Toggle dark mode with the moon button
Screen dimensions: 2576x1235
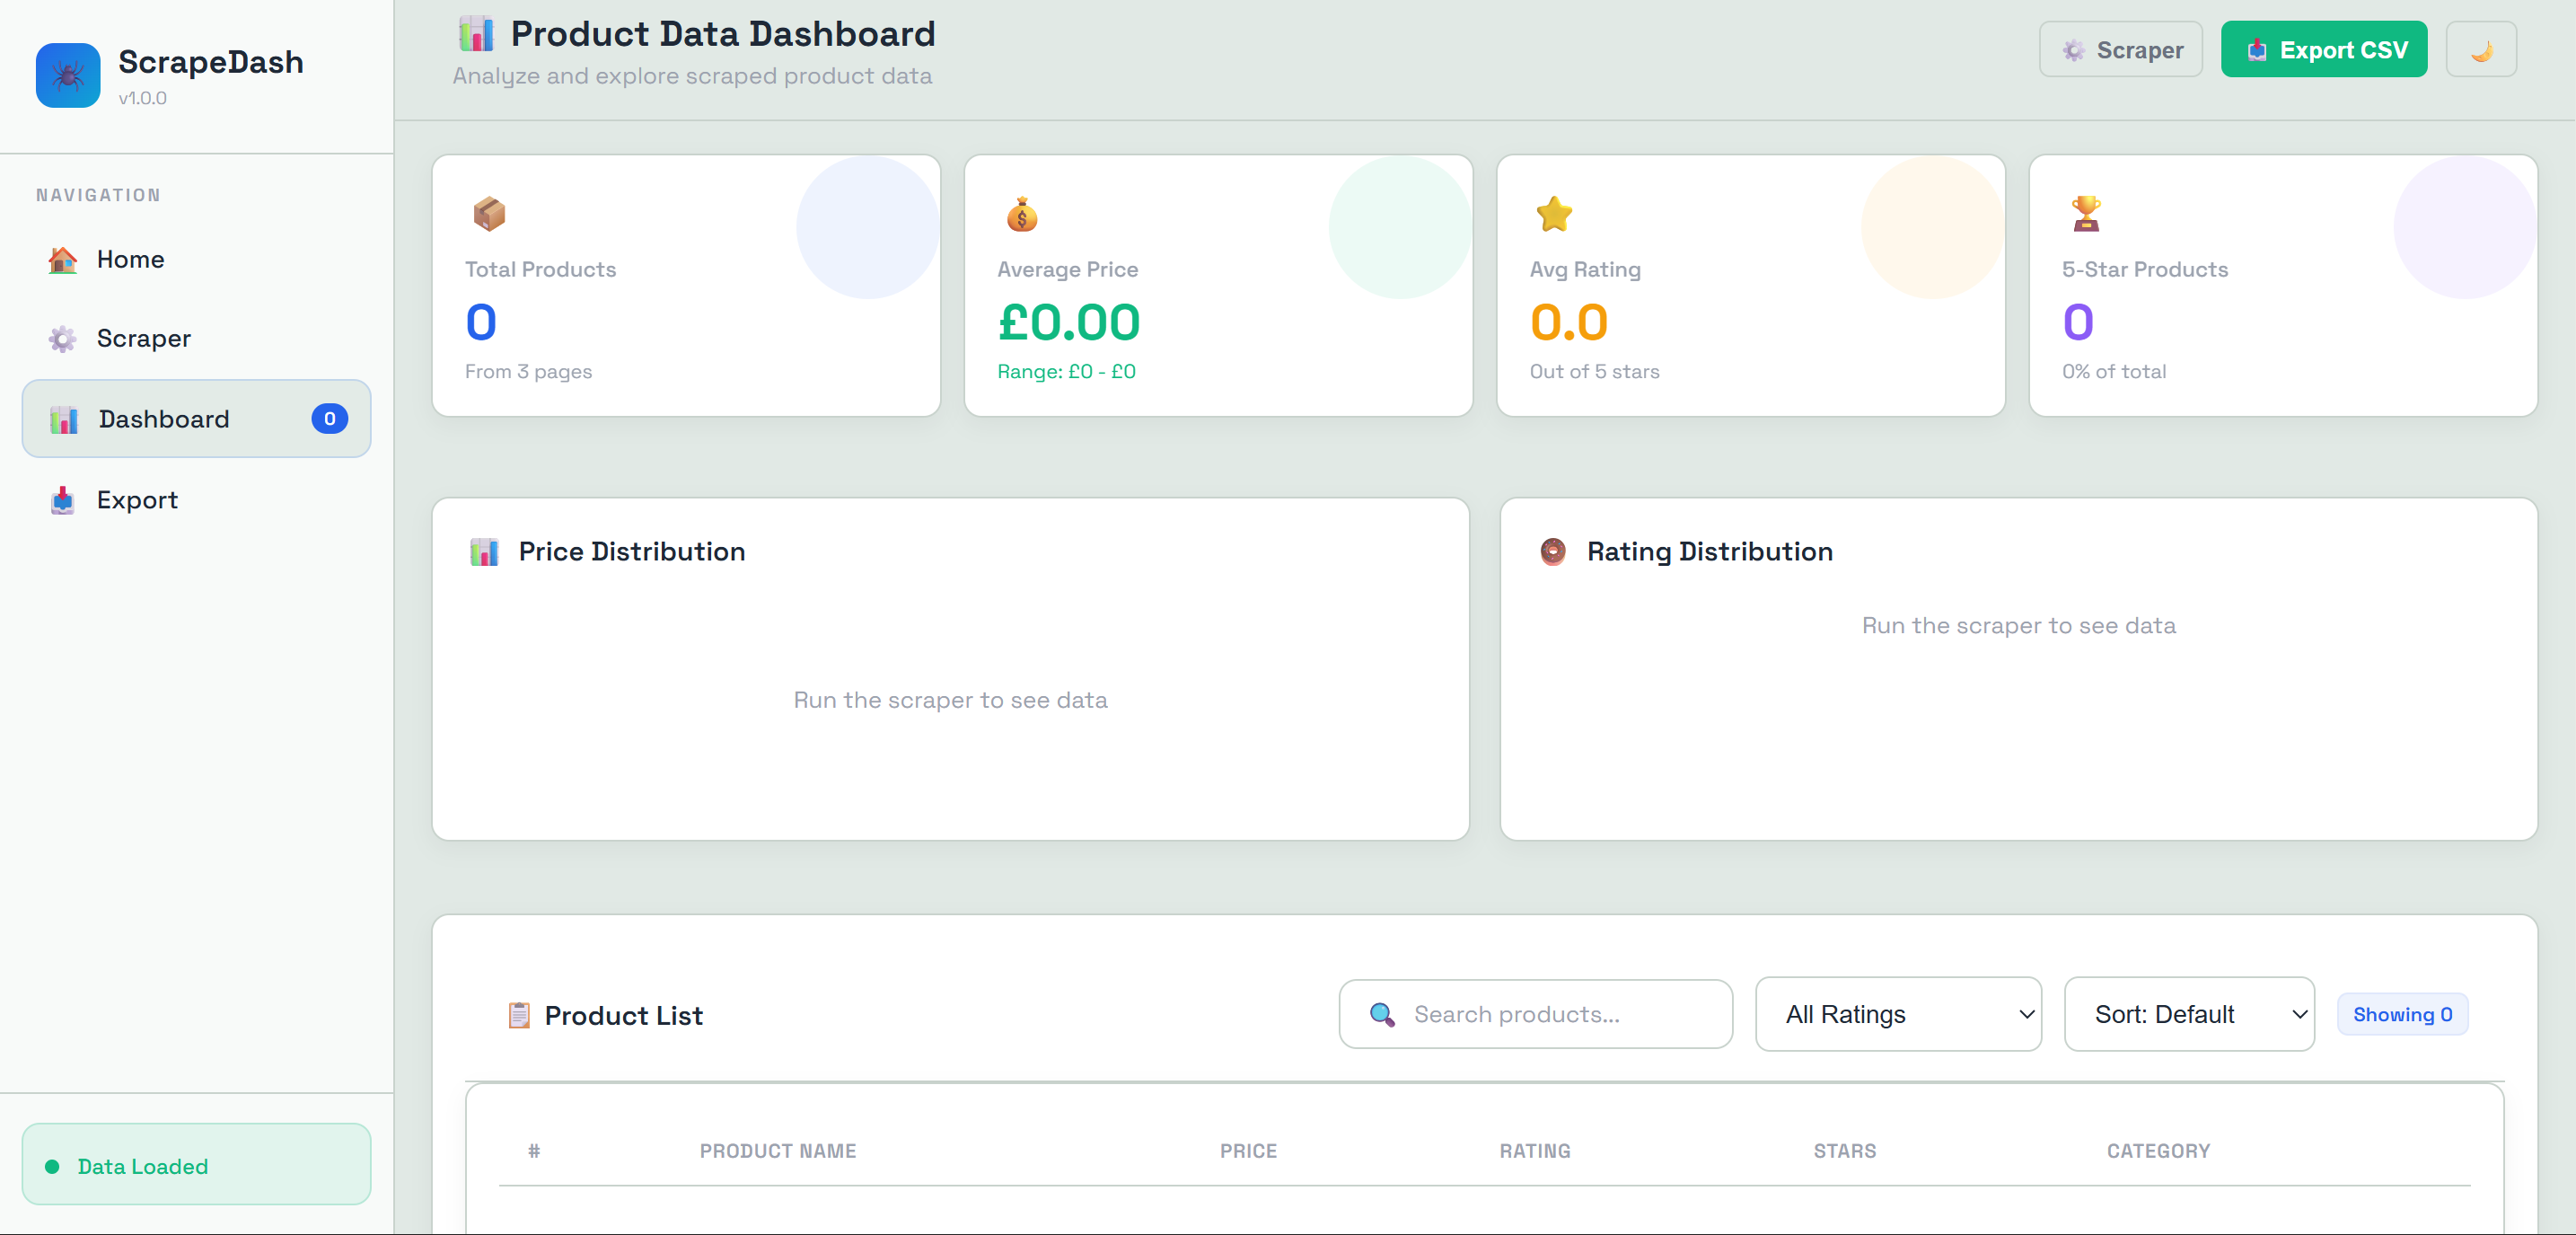pyautogui.click(x=2481, y=48)
